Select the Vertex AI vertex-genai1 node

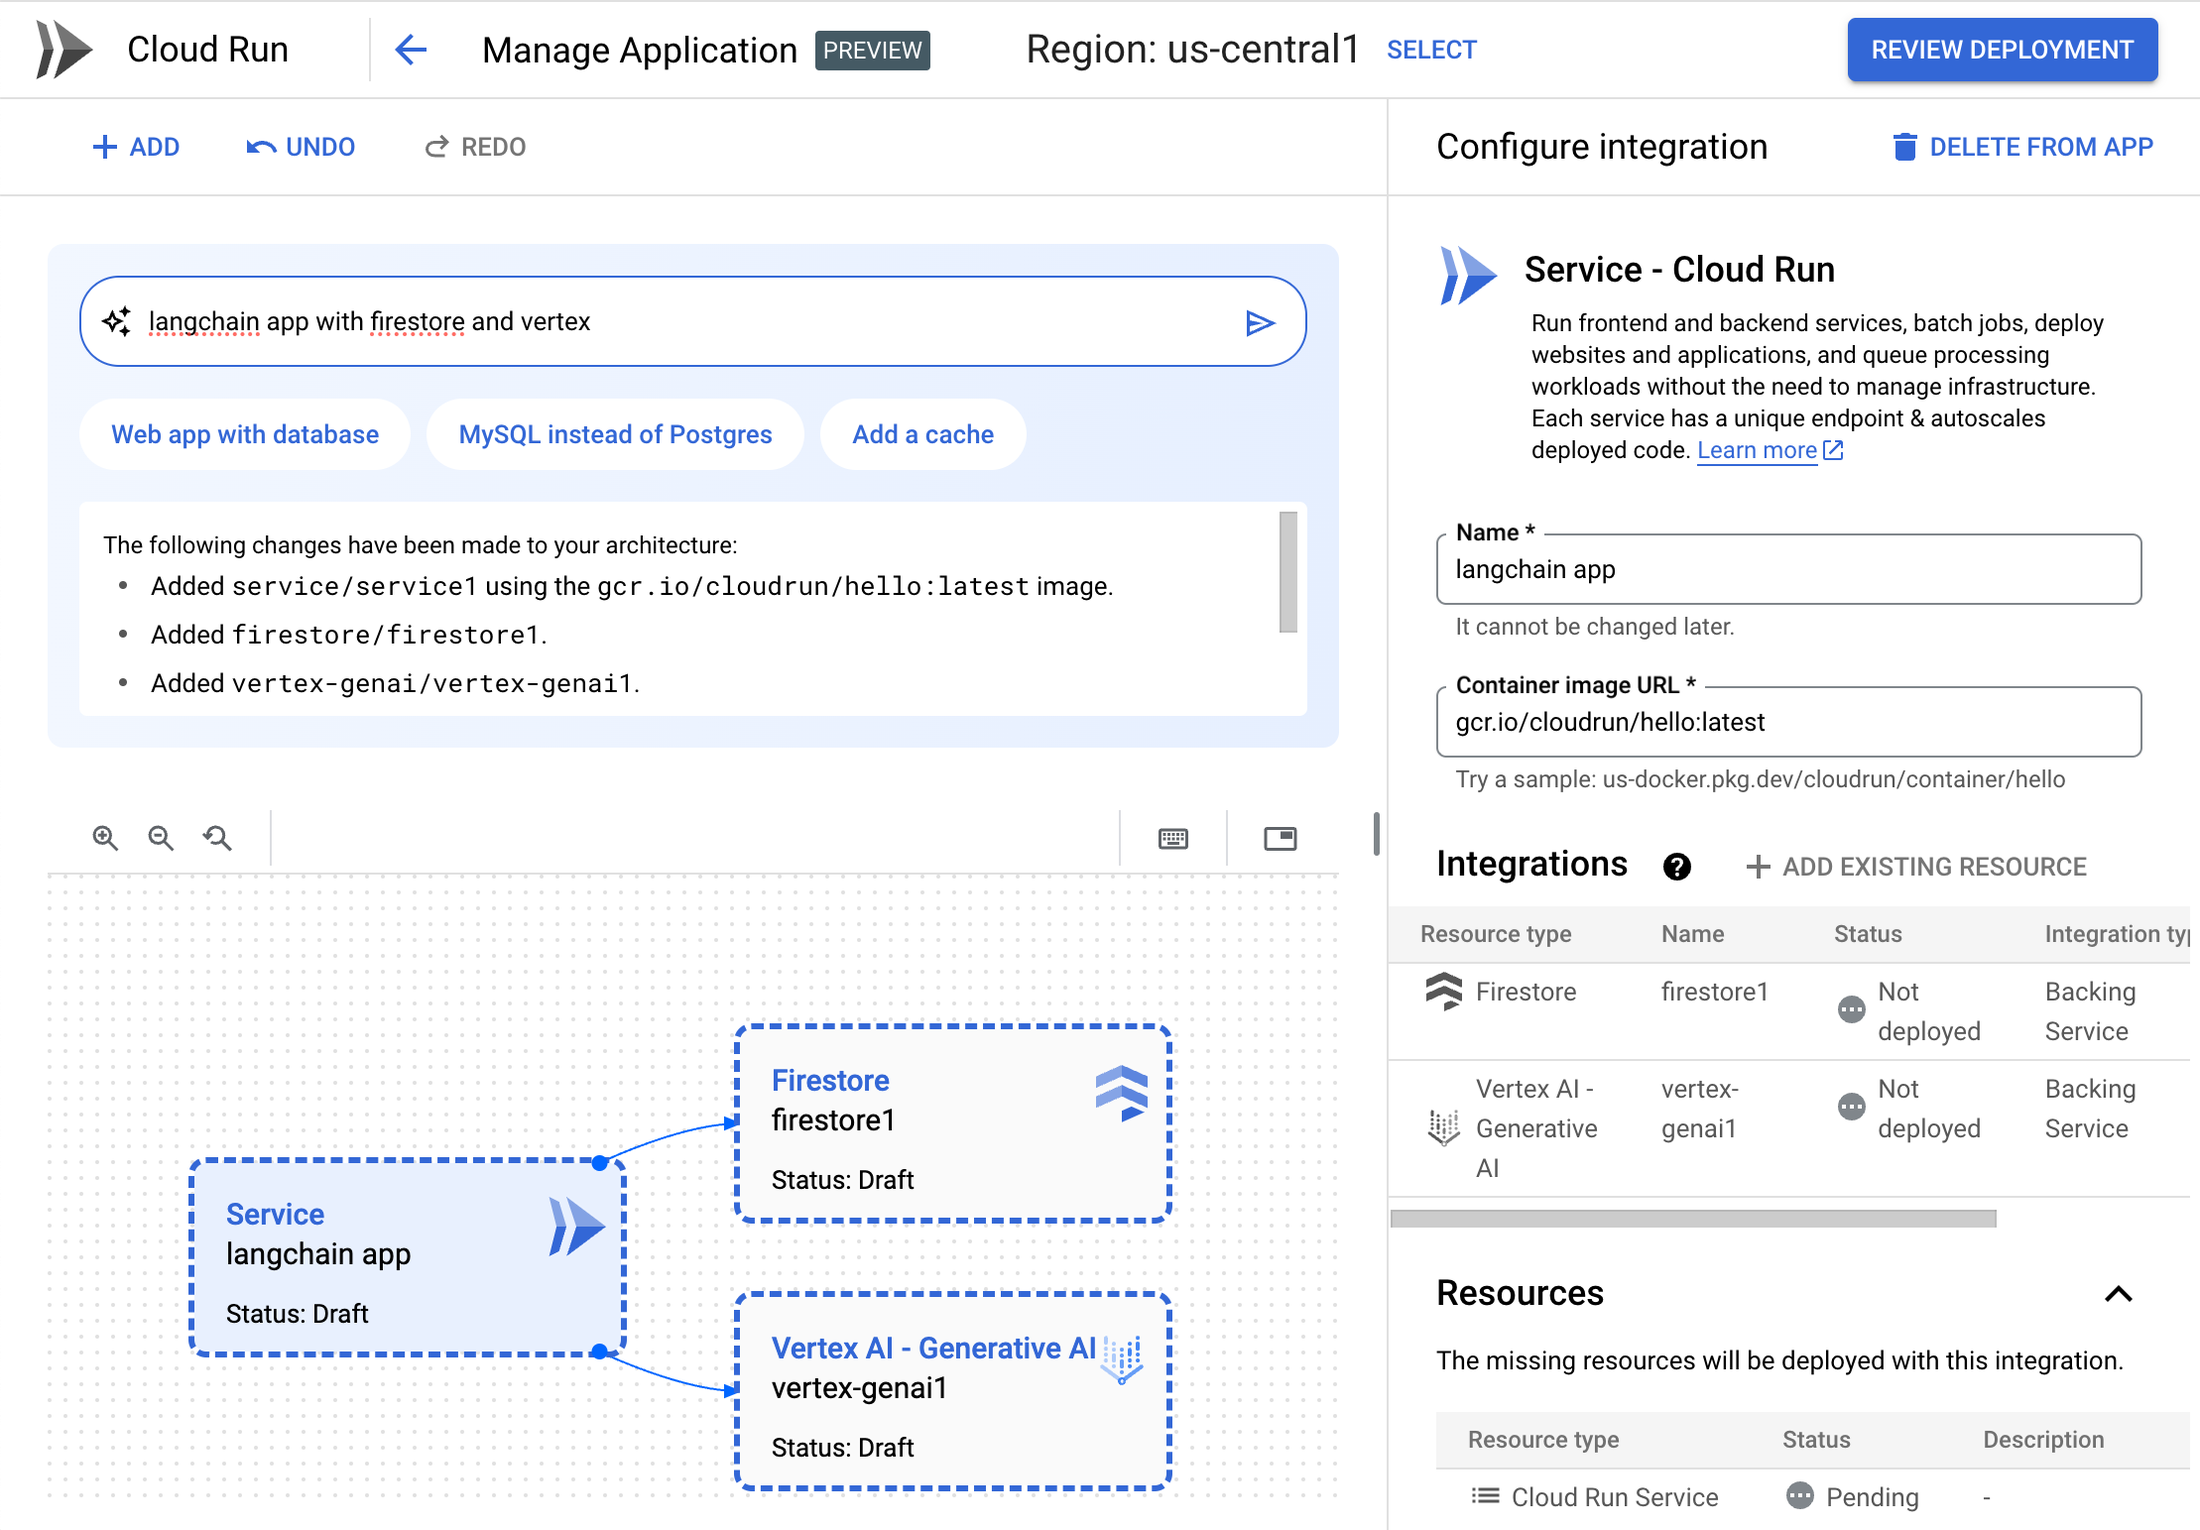953,1391
